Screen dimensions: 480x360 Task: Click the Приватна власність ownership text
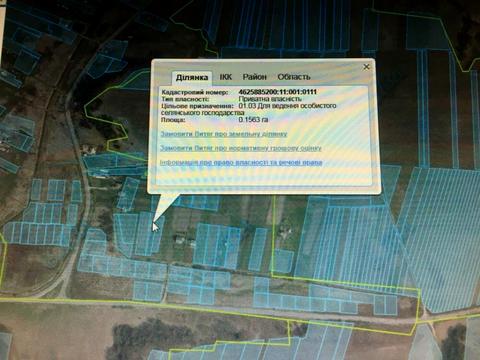(x=270, y=99)
